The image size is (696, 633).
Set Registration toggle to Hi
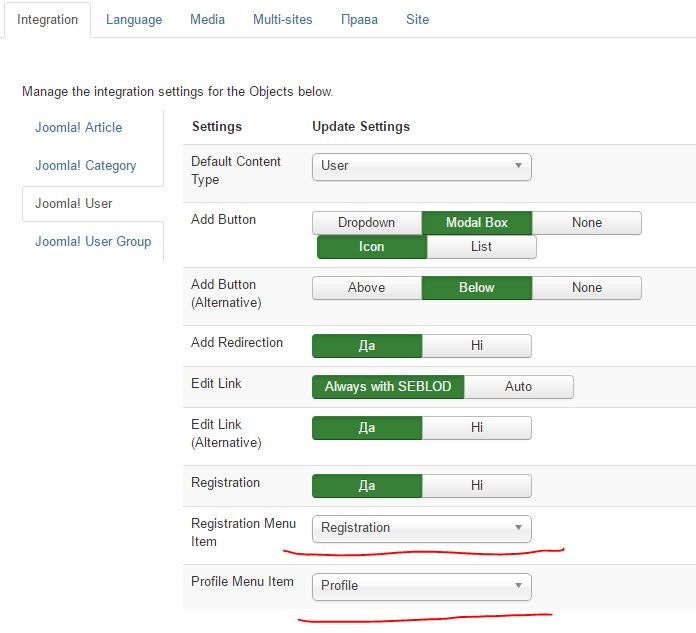tap(477, 486)
